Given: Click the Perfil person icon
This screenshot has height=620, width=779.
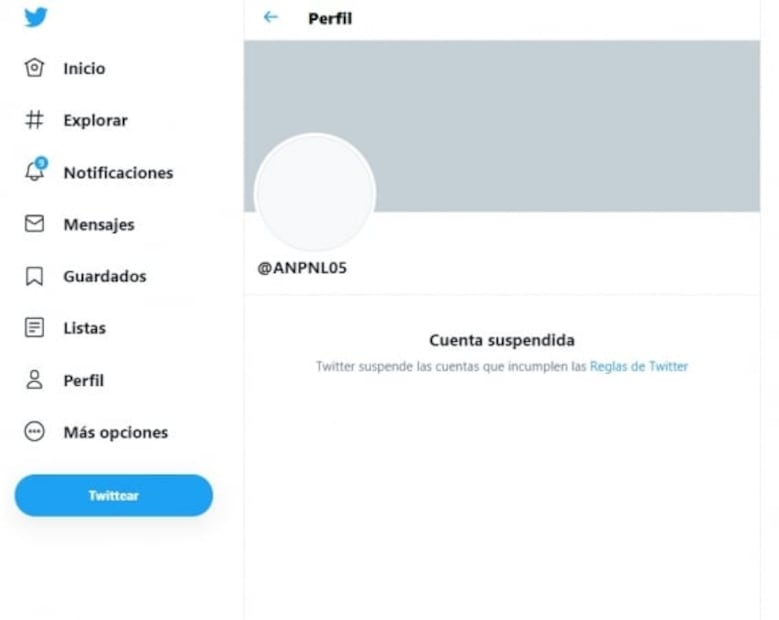Looking at the screenshot, I should [34, 380].
